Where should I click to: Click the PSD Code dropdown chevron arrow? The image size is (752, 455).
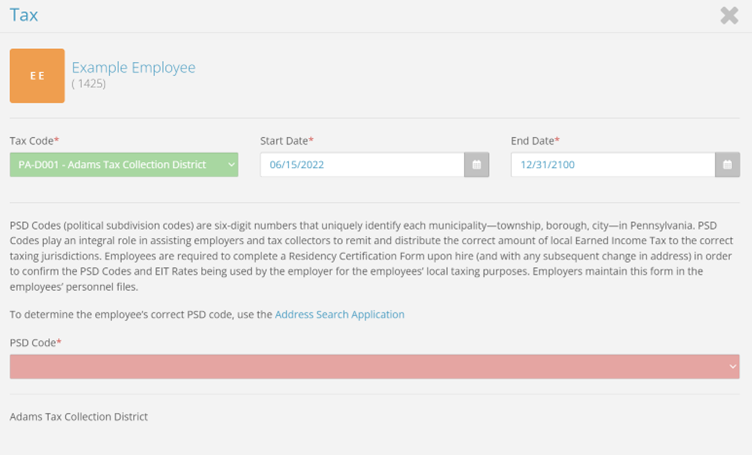tap(734, 367)
